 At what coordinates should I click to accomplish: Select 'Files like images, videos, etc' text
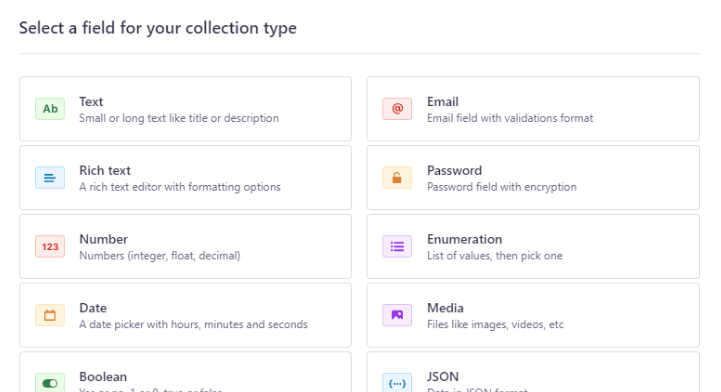click(x=495, y=324)
